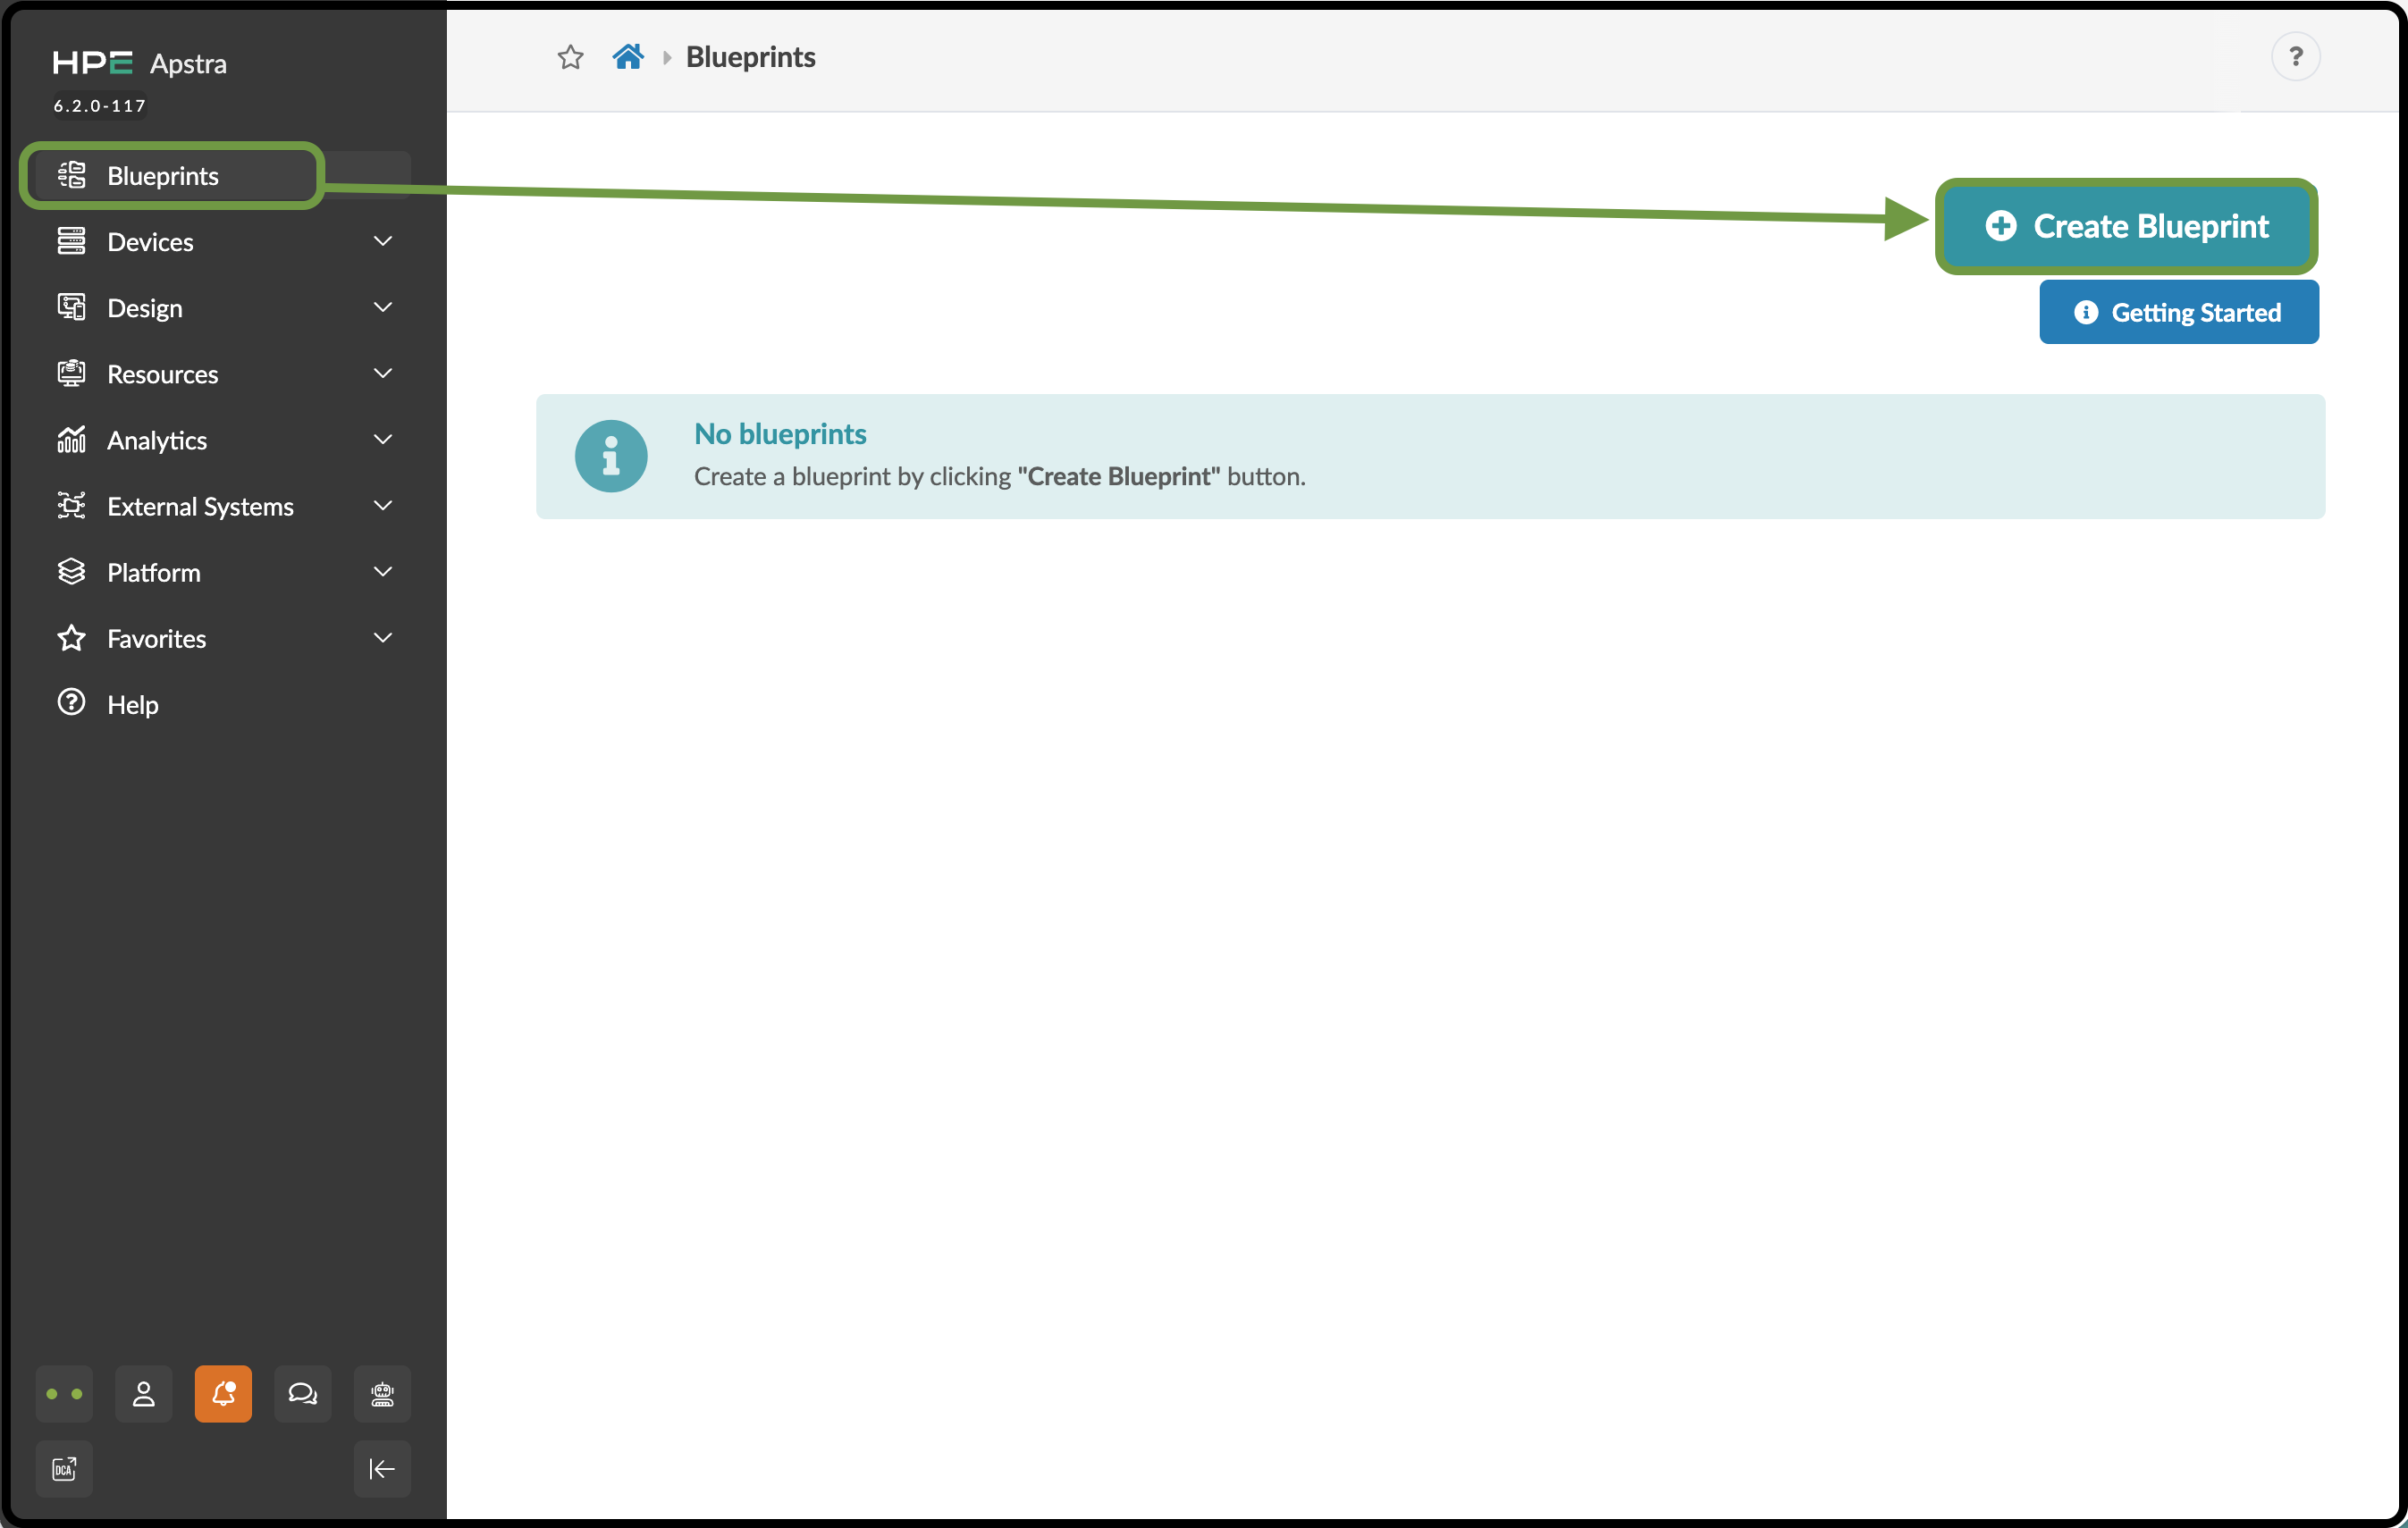The height and width of the screenshot is (1528, 2408).
Task: Open the user profile icon
Action: pyautogui.click(x=144, y=1394)
